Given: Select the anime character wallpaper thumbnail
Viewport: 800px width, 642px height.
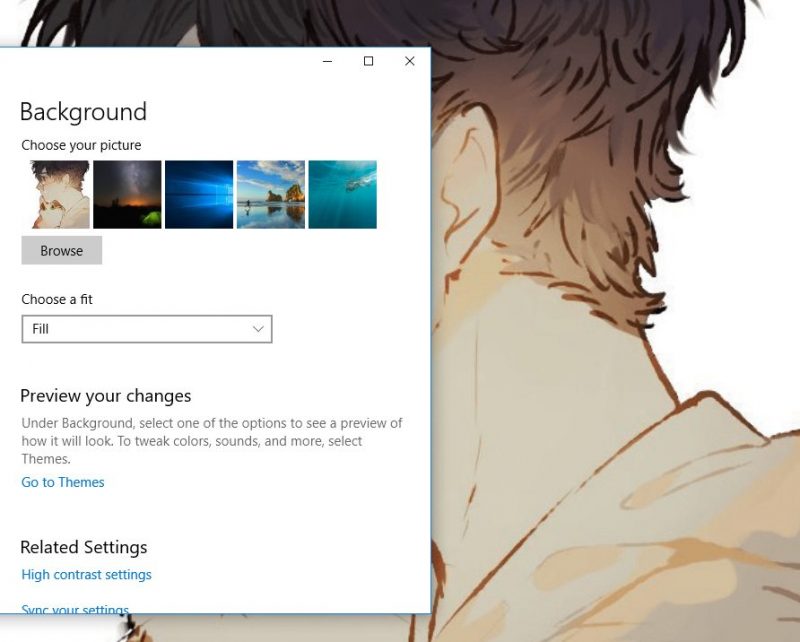Looking at the screenshot, I should point(55,194).
